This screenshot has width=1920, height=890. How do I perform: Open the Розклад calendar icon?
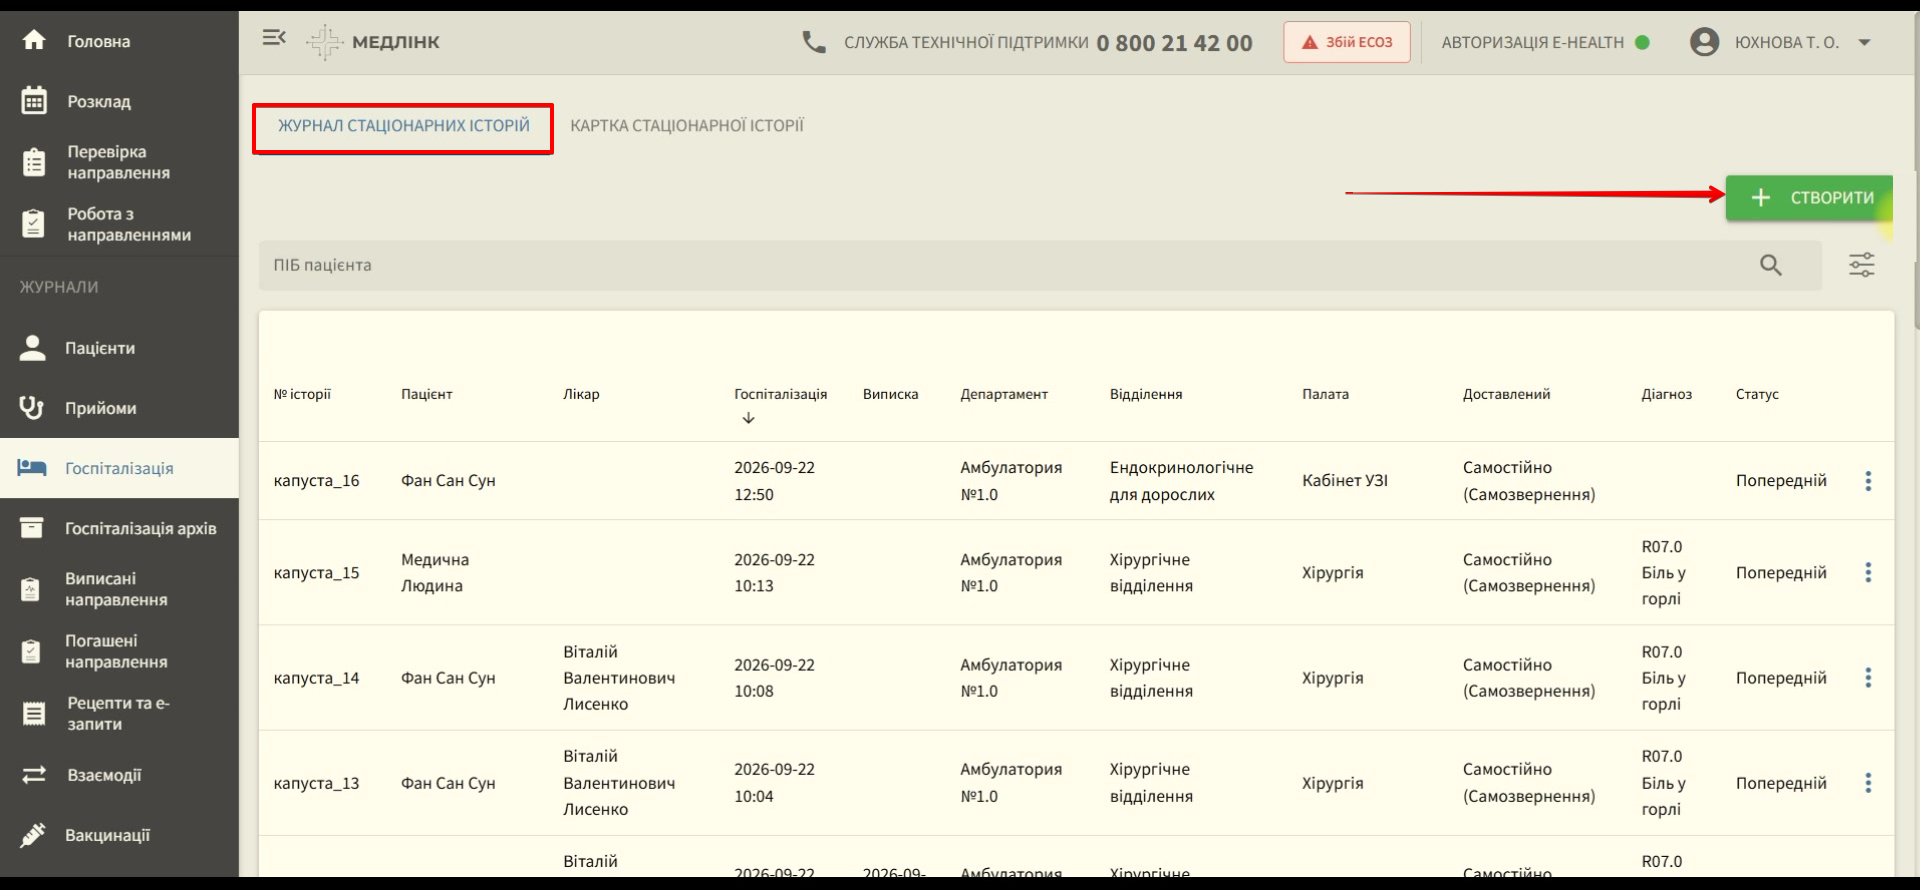(34, 101)
